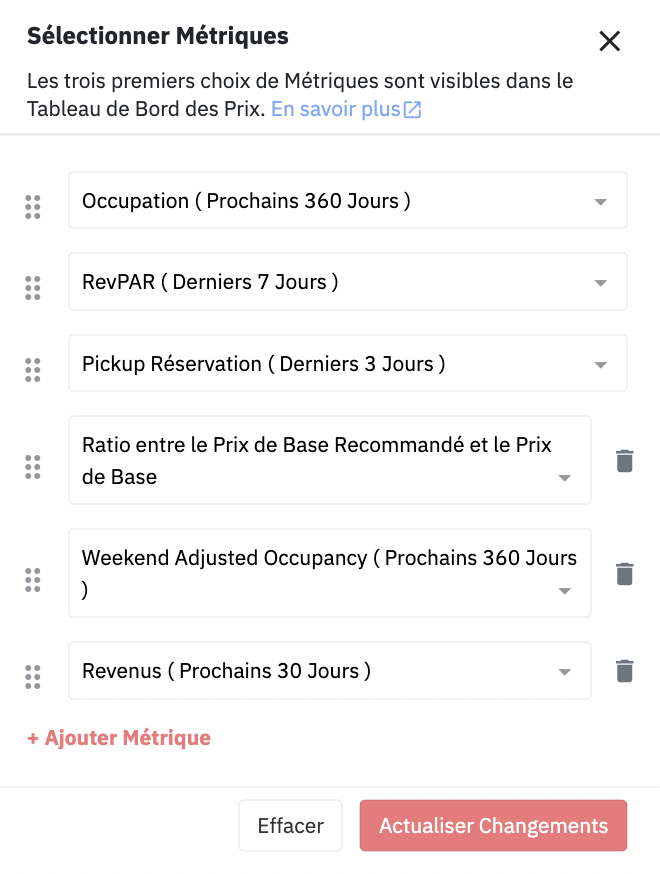
Task: Delete the Ratio Prix de Base metric
Action: pos(625,461)
